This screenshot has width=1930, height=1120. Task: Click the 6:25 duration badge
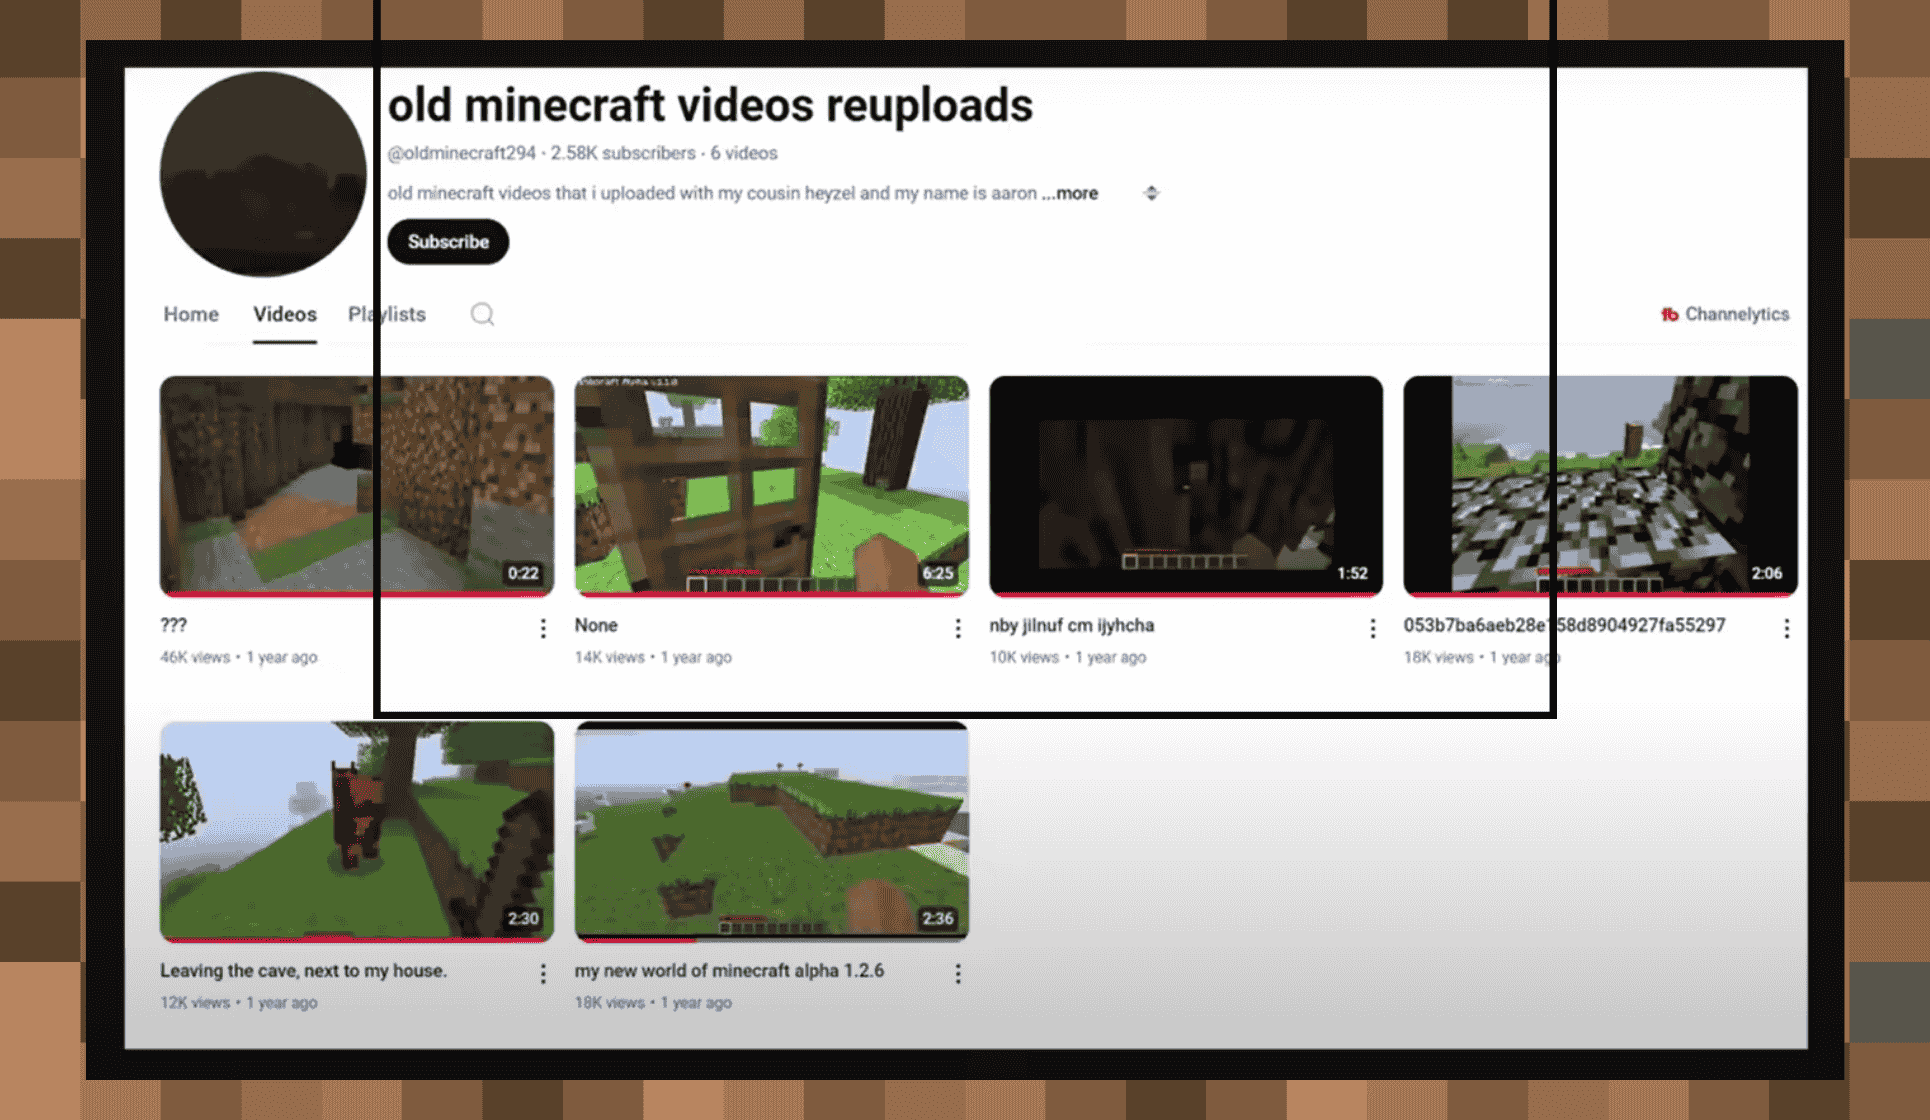click(x=938, y=573)
